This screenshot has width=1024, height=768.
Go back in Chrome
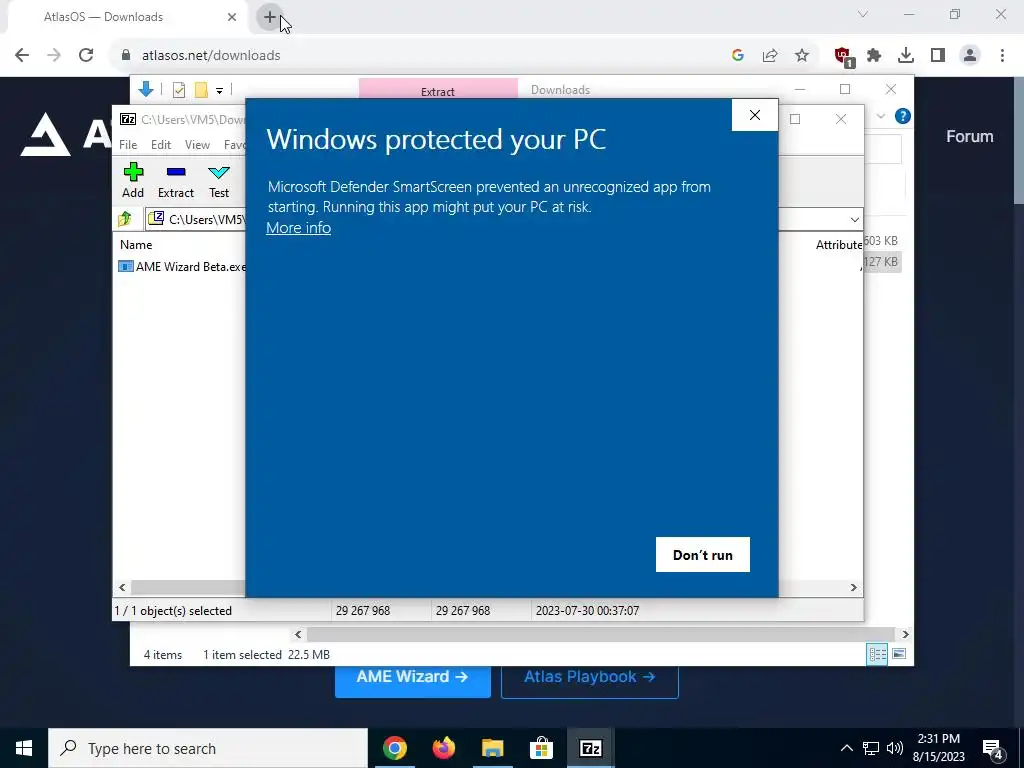(22, 55)
